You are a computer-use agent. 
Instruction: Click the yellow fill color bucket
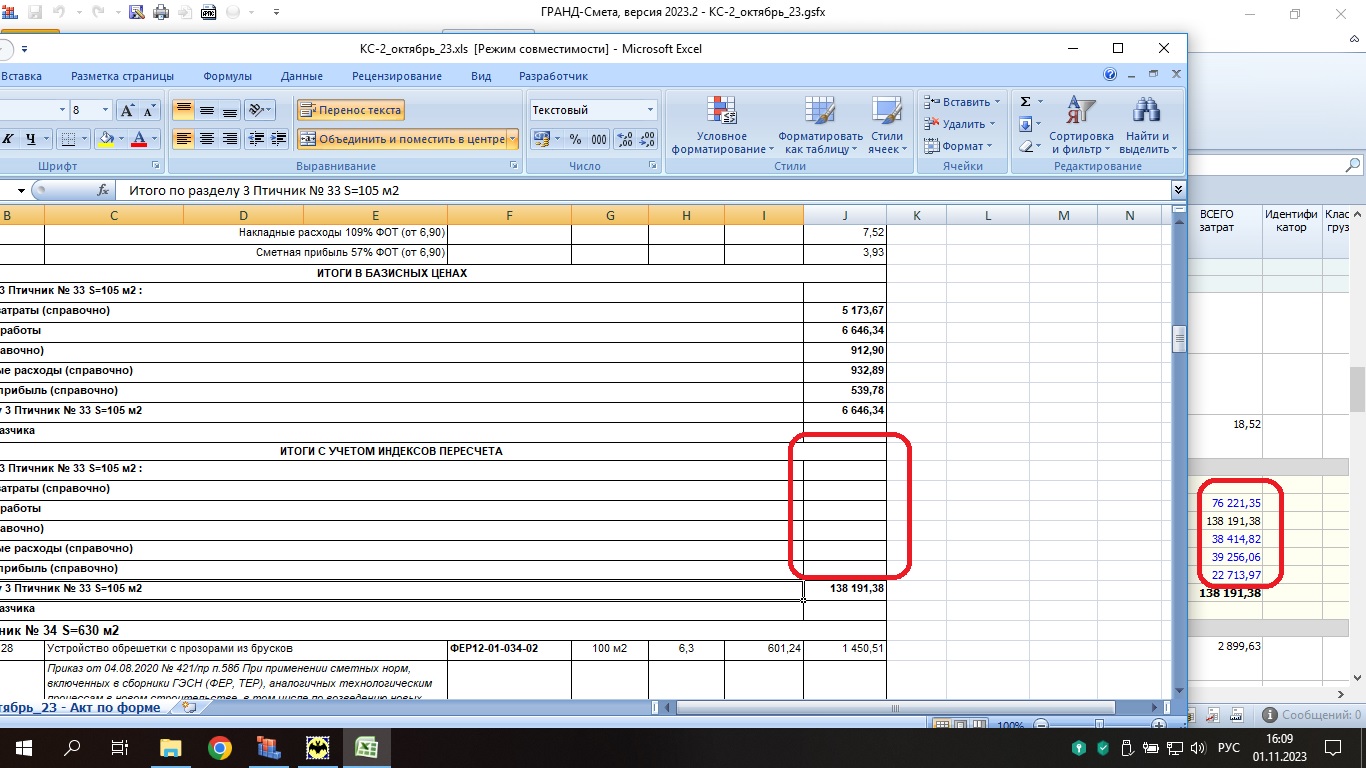pos(105,139)
